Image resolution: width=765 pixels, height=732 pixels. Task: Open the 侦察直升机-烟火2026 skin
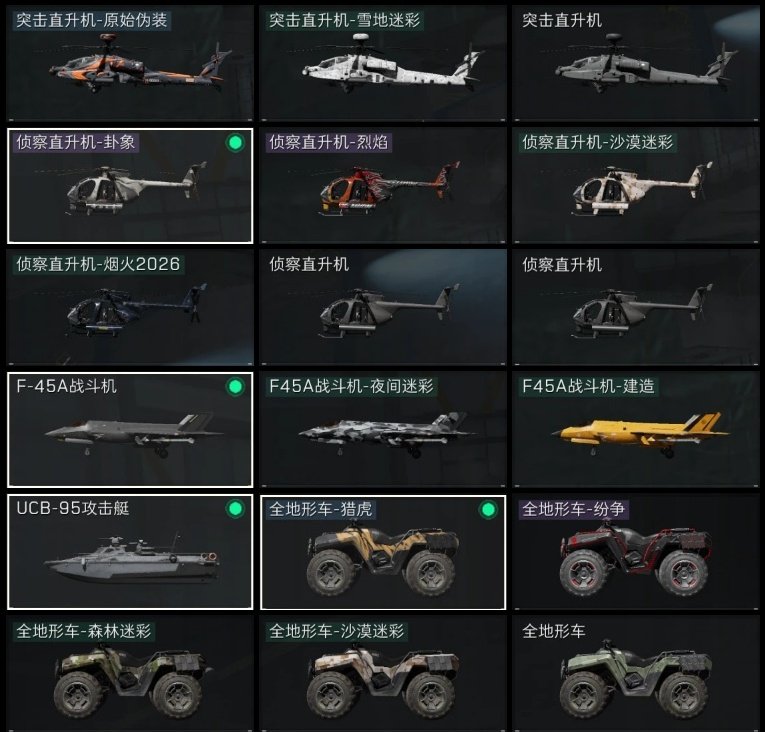(x=130, y=307)
